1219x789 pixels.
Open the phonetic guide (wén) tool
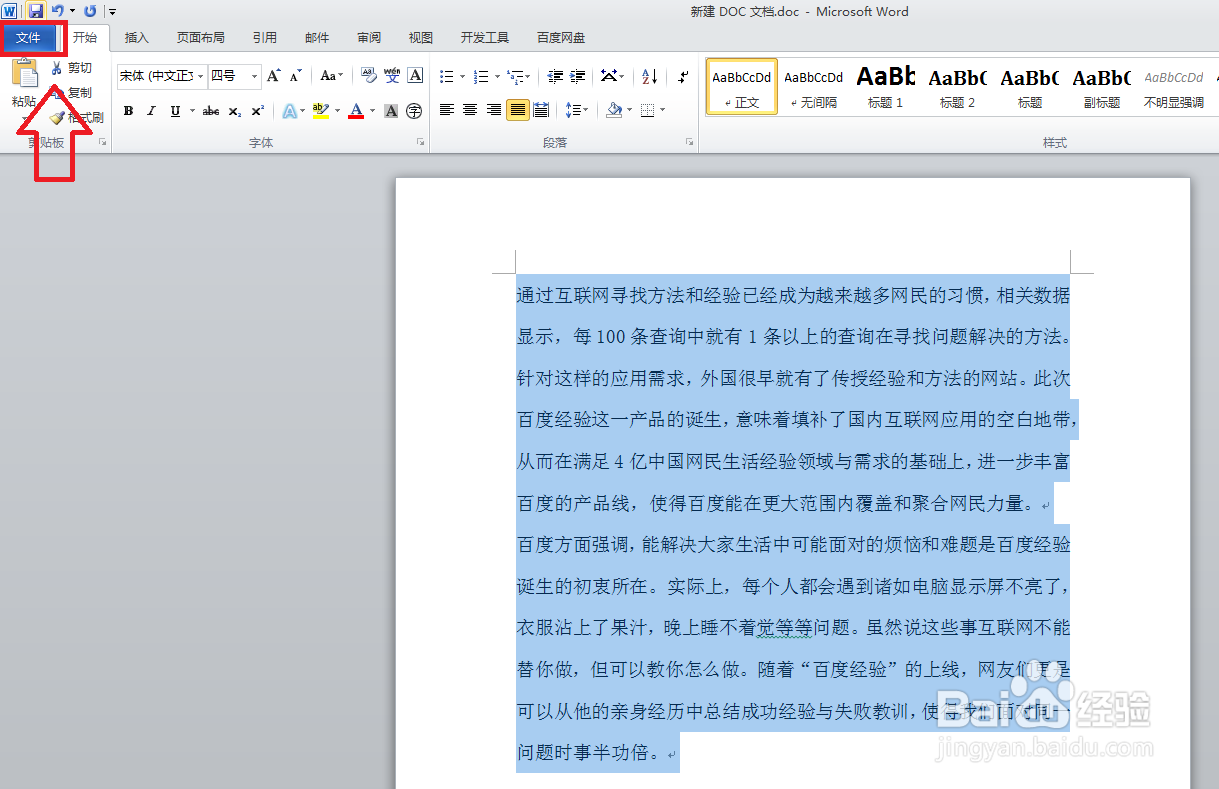392,76
